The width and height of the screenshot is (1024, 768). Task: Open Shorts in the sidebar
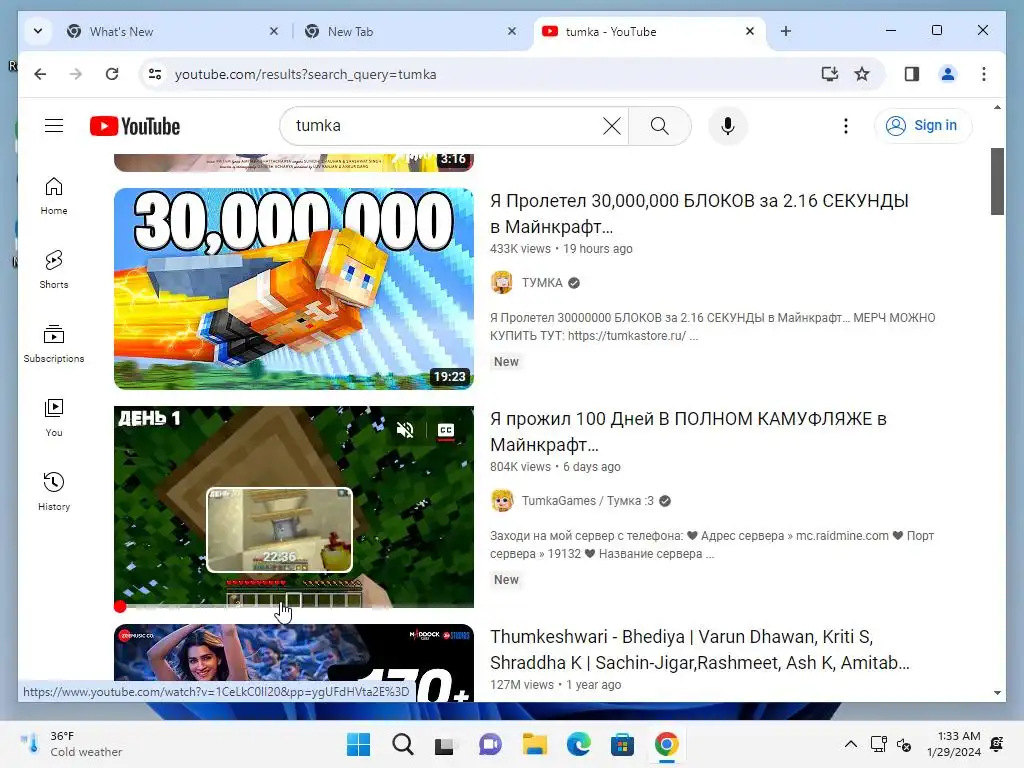[x=54, y=270]
